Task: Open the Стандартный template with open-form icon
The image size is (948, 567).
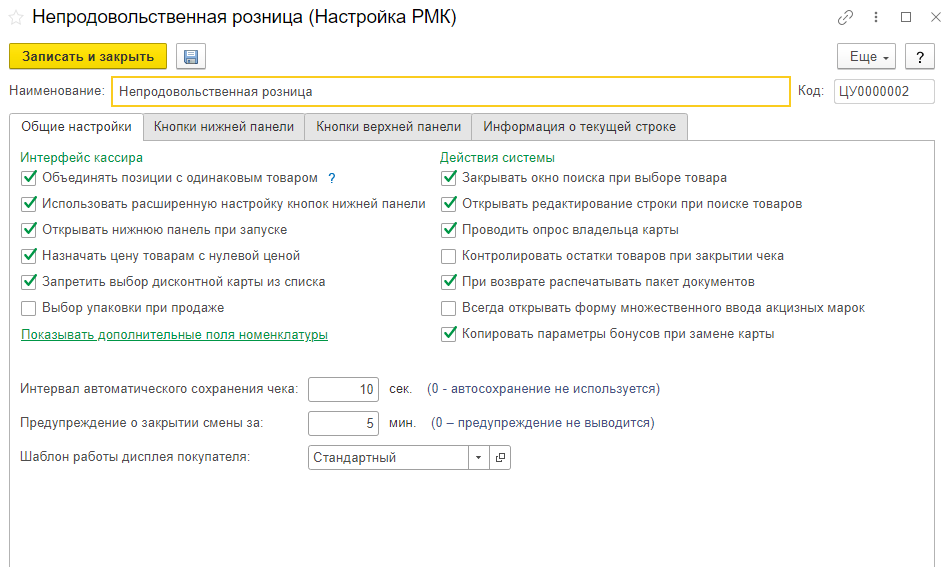Action: 500,458
